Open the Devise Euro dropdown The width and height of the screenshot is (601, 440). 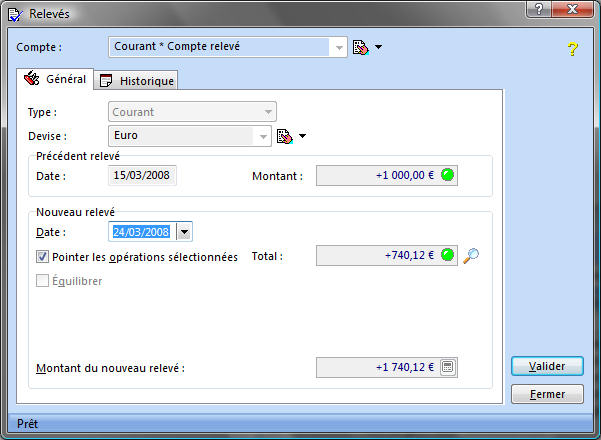click(x=264, y=136)
